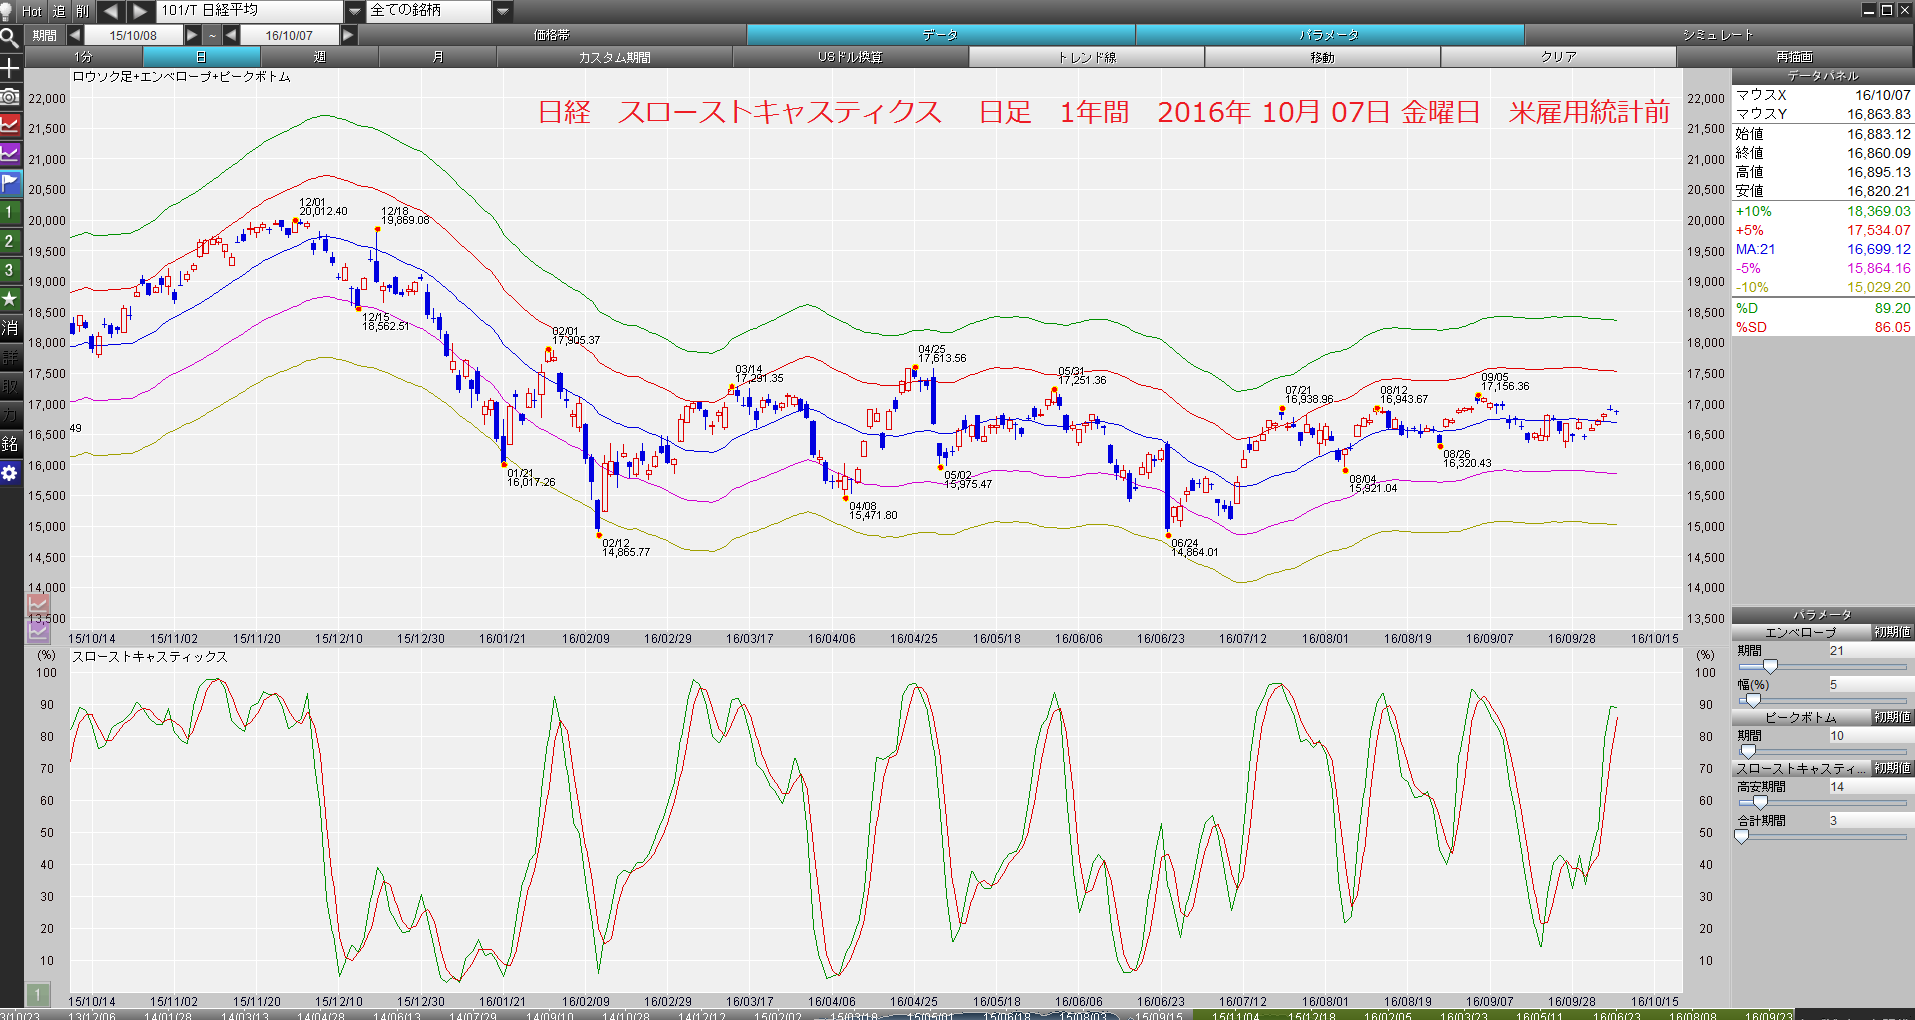Select the カスタム期間 tab
Viewport: 1915px width, 1020px height.
615,57
